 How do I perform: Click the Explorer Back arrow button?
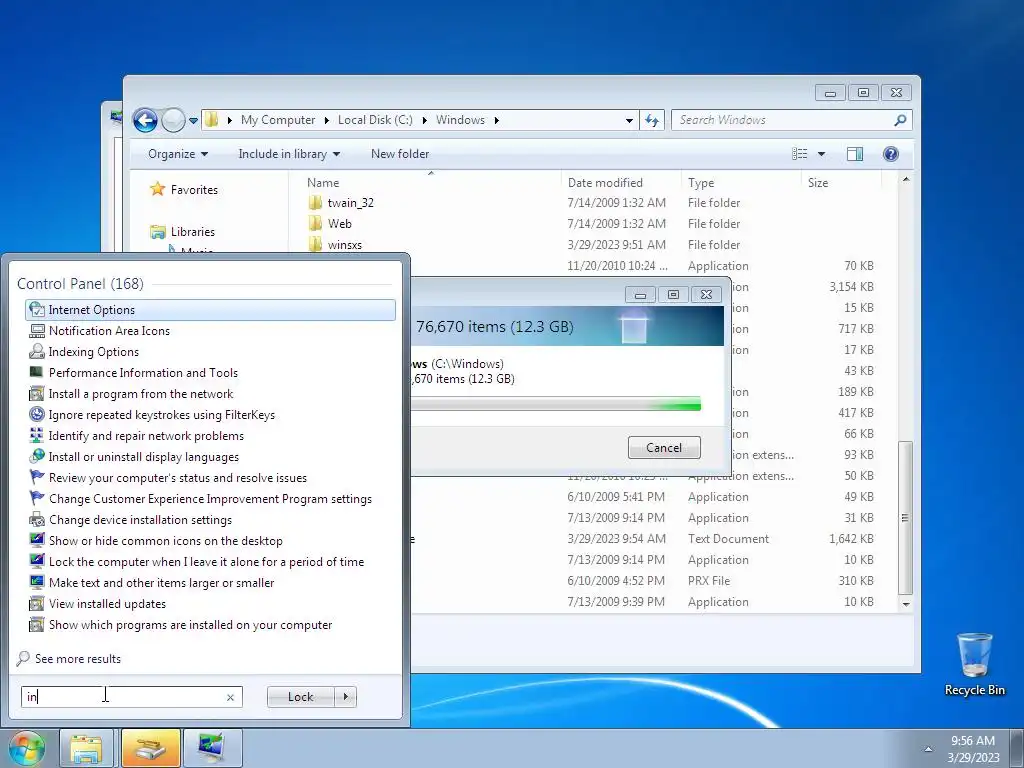(x=145, y=120)
